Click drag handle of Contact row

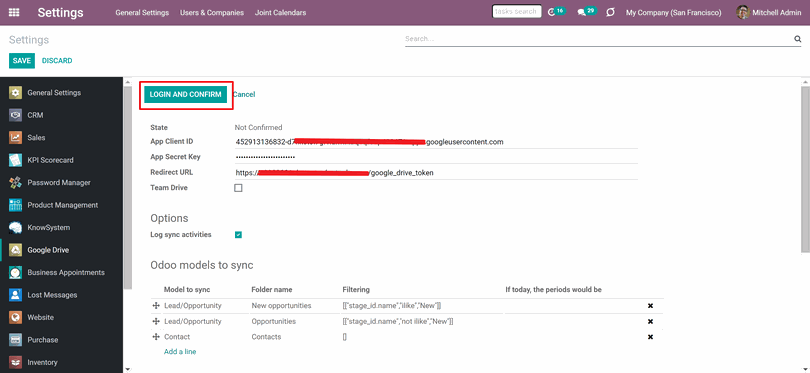click(x=156, y=337)
